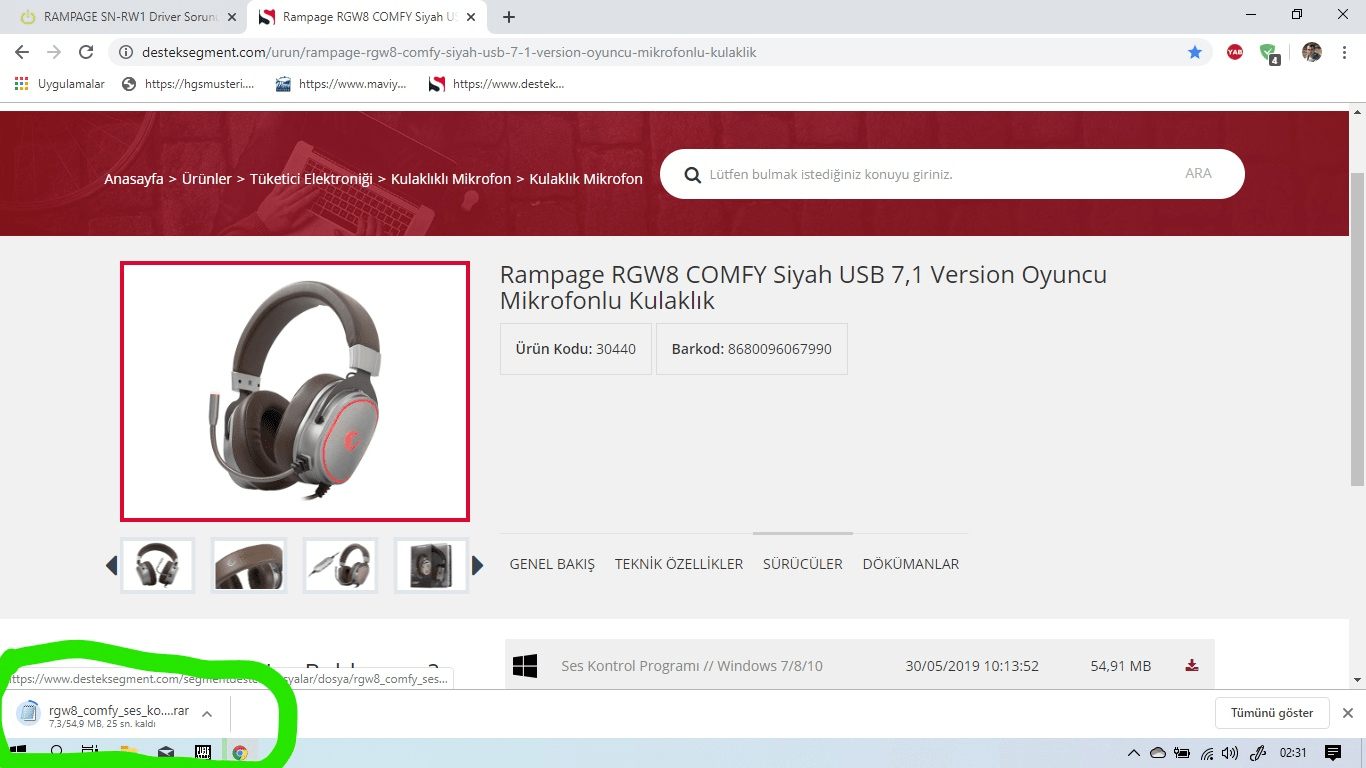
Task: Open the main headset product image
Action: tap(295, 392)
